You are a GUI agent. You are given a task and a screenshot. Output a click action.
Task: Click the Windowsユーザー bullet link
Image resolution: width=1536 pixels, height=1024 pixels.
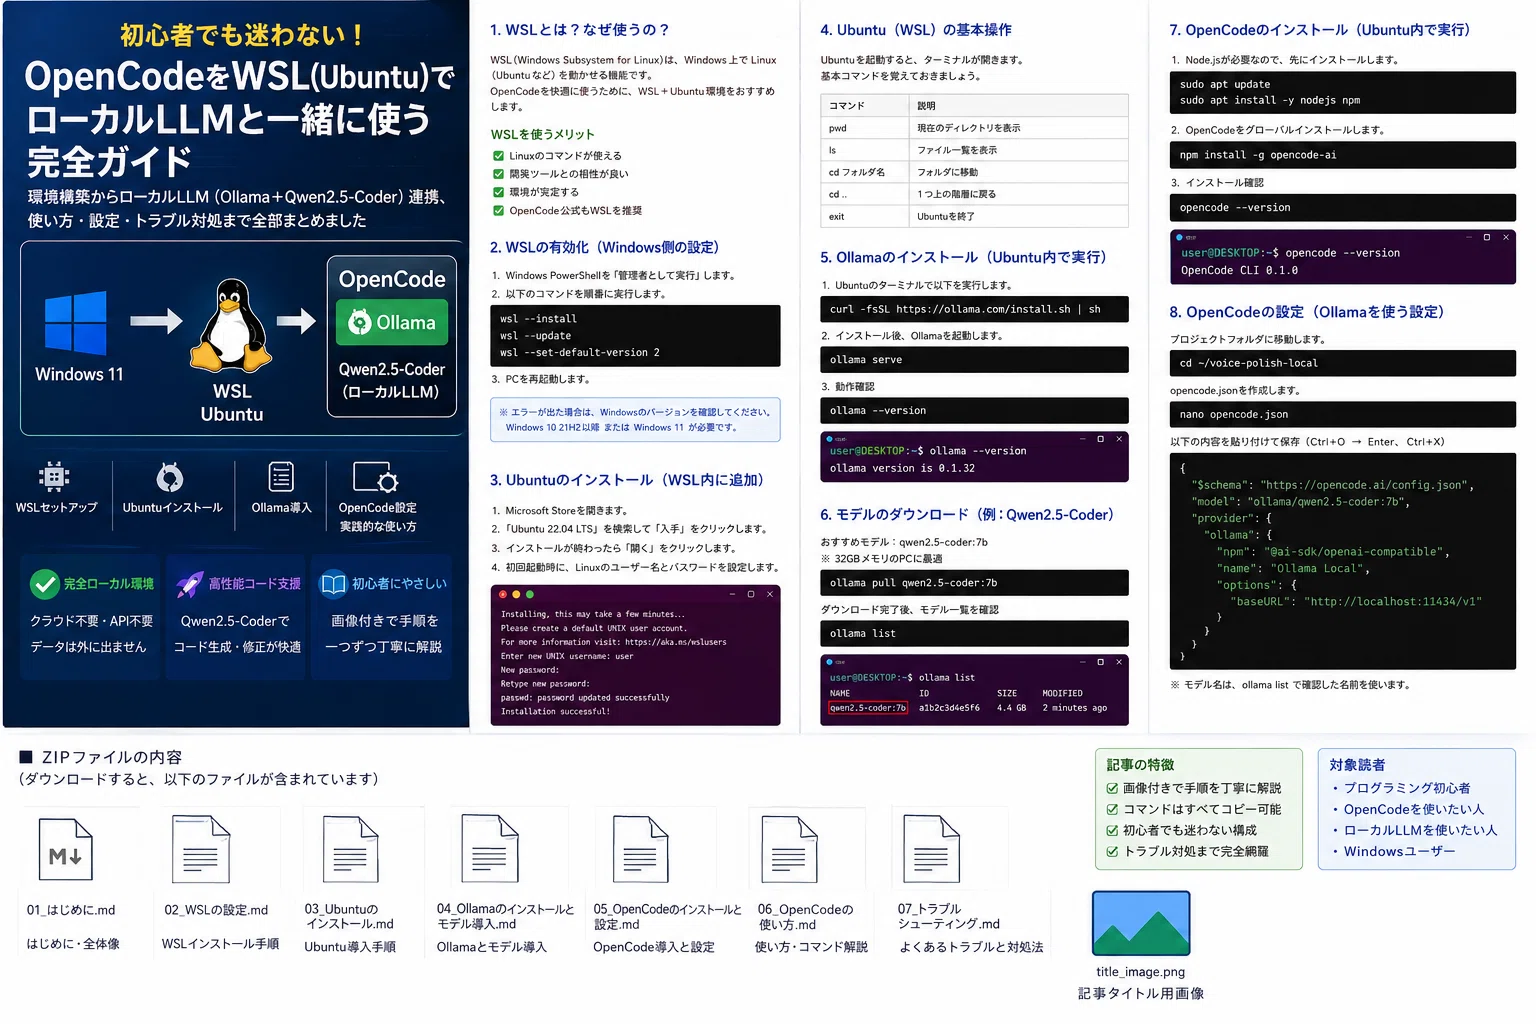click(x=1399, y=851)
